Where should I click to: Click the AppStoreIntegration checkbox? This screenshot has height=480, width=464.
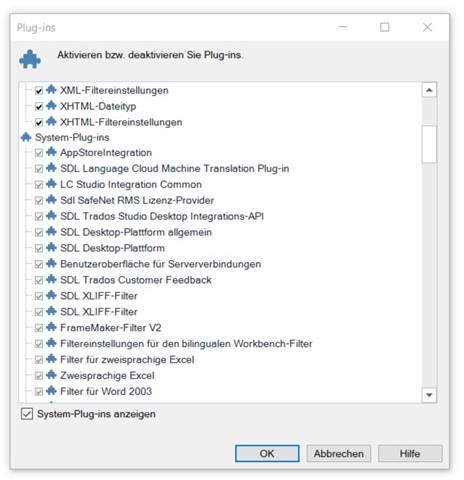pyautogui.click(x=39, y=153)
